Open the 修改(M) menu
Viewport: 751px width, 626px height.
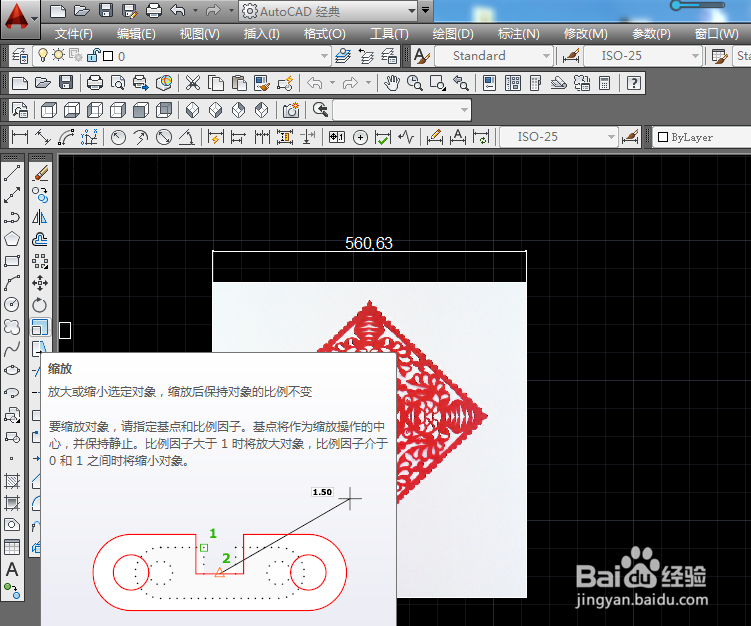[585, 34]
